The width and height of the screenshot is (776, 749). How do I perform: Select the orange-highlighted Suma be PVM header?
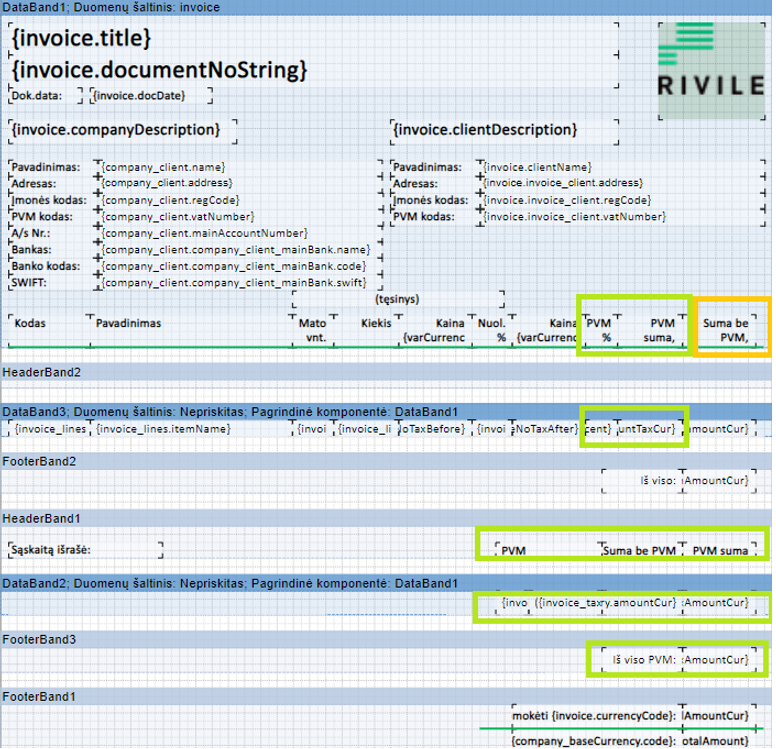(x=733, y=330)
